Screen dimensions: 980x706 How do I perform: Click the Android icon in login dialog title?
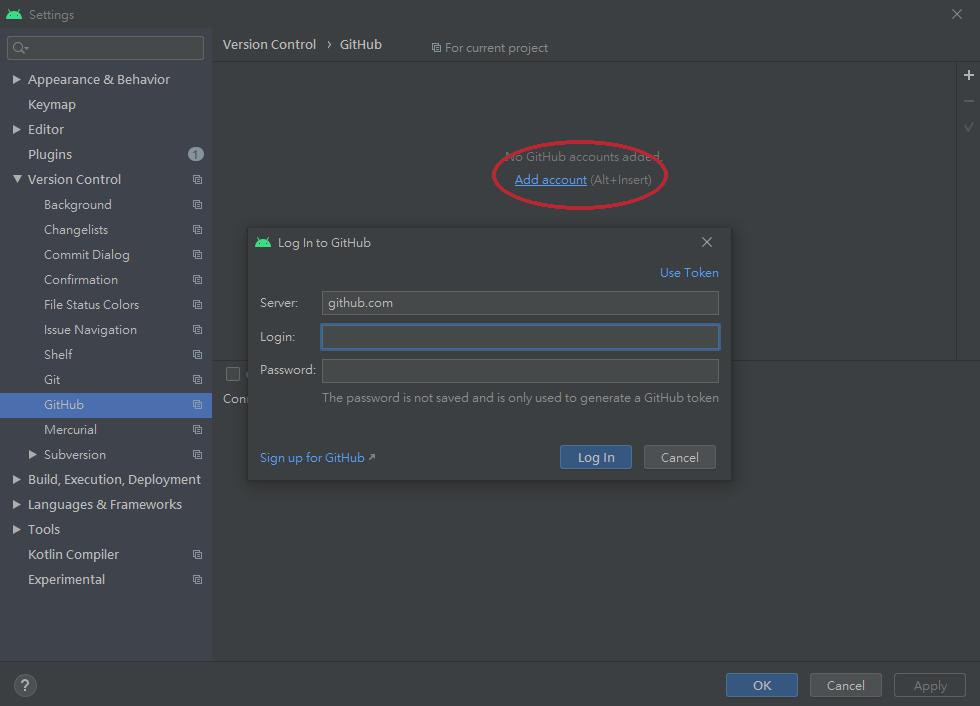point(262,242)
